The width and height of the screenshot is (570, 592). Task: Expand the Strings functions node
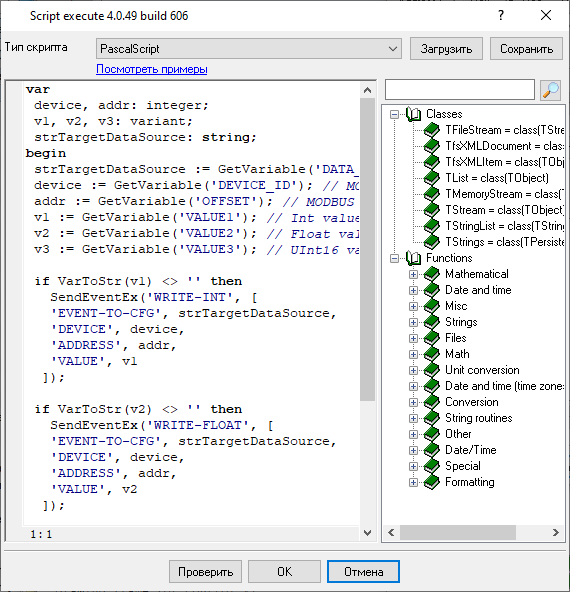[413, 322]
